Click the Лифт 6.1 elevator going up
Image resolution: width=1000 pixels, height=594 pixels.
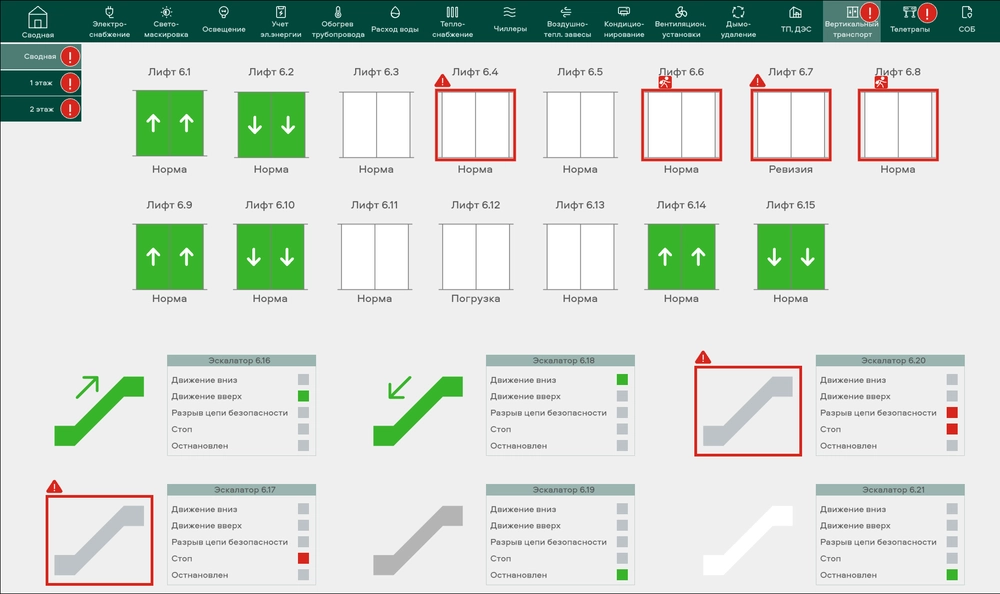tap(169, 124)
